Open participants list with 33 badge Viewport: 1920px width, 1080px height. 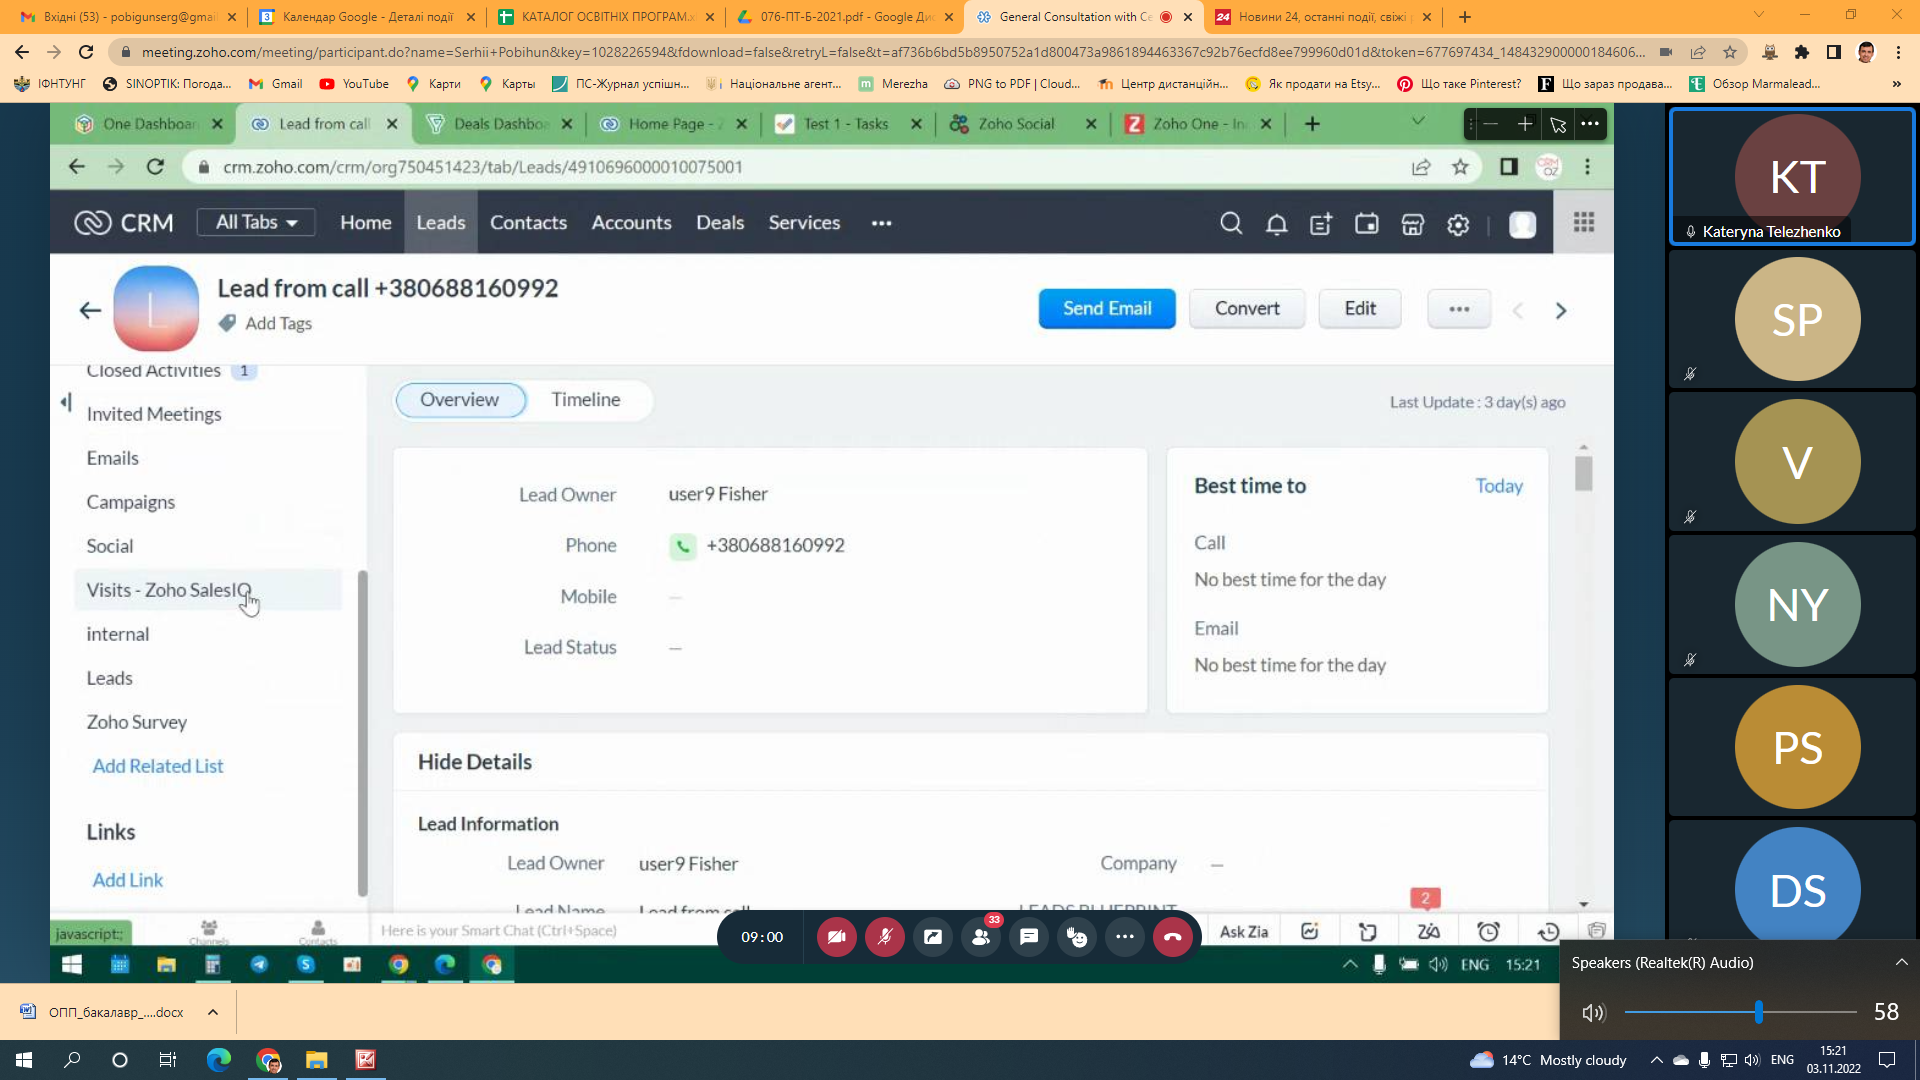click(x=981, y=937)
